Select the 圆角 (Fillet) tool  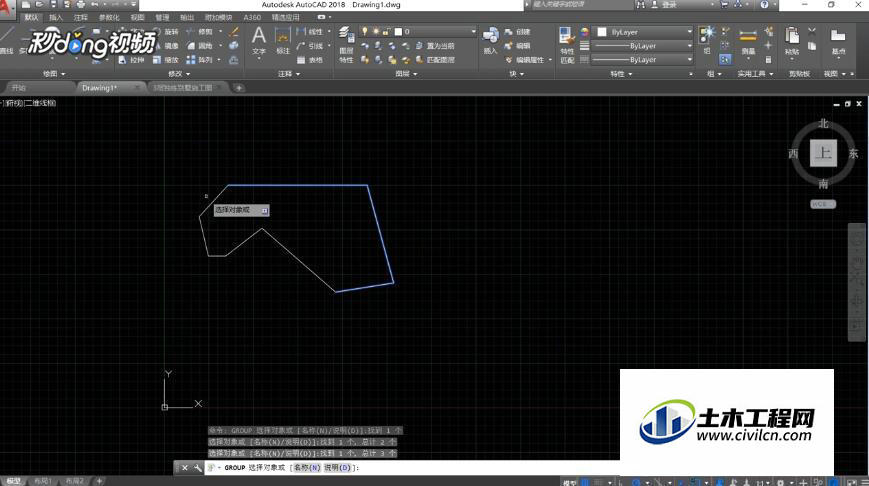coord(200,46)
